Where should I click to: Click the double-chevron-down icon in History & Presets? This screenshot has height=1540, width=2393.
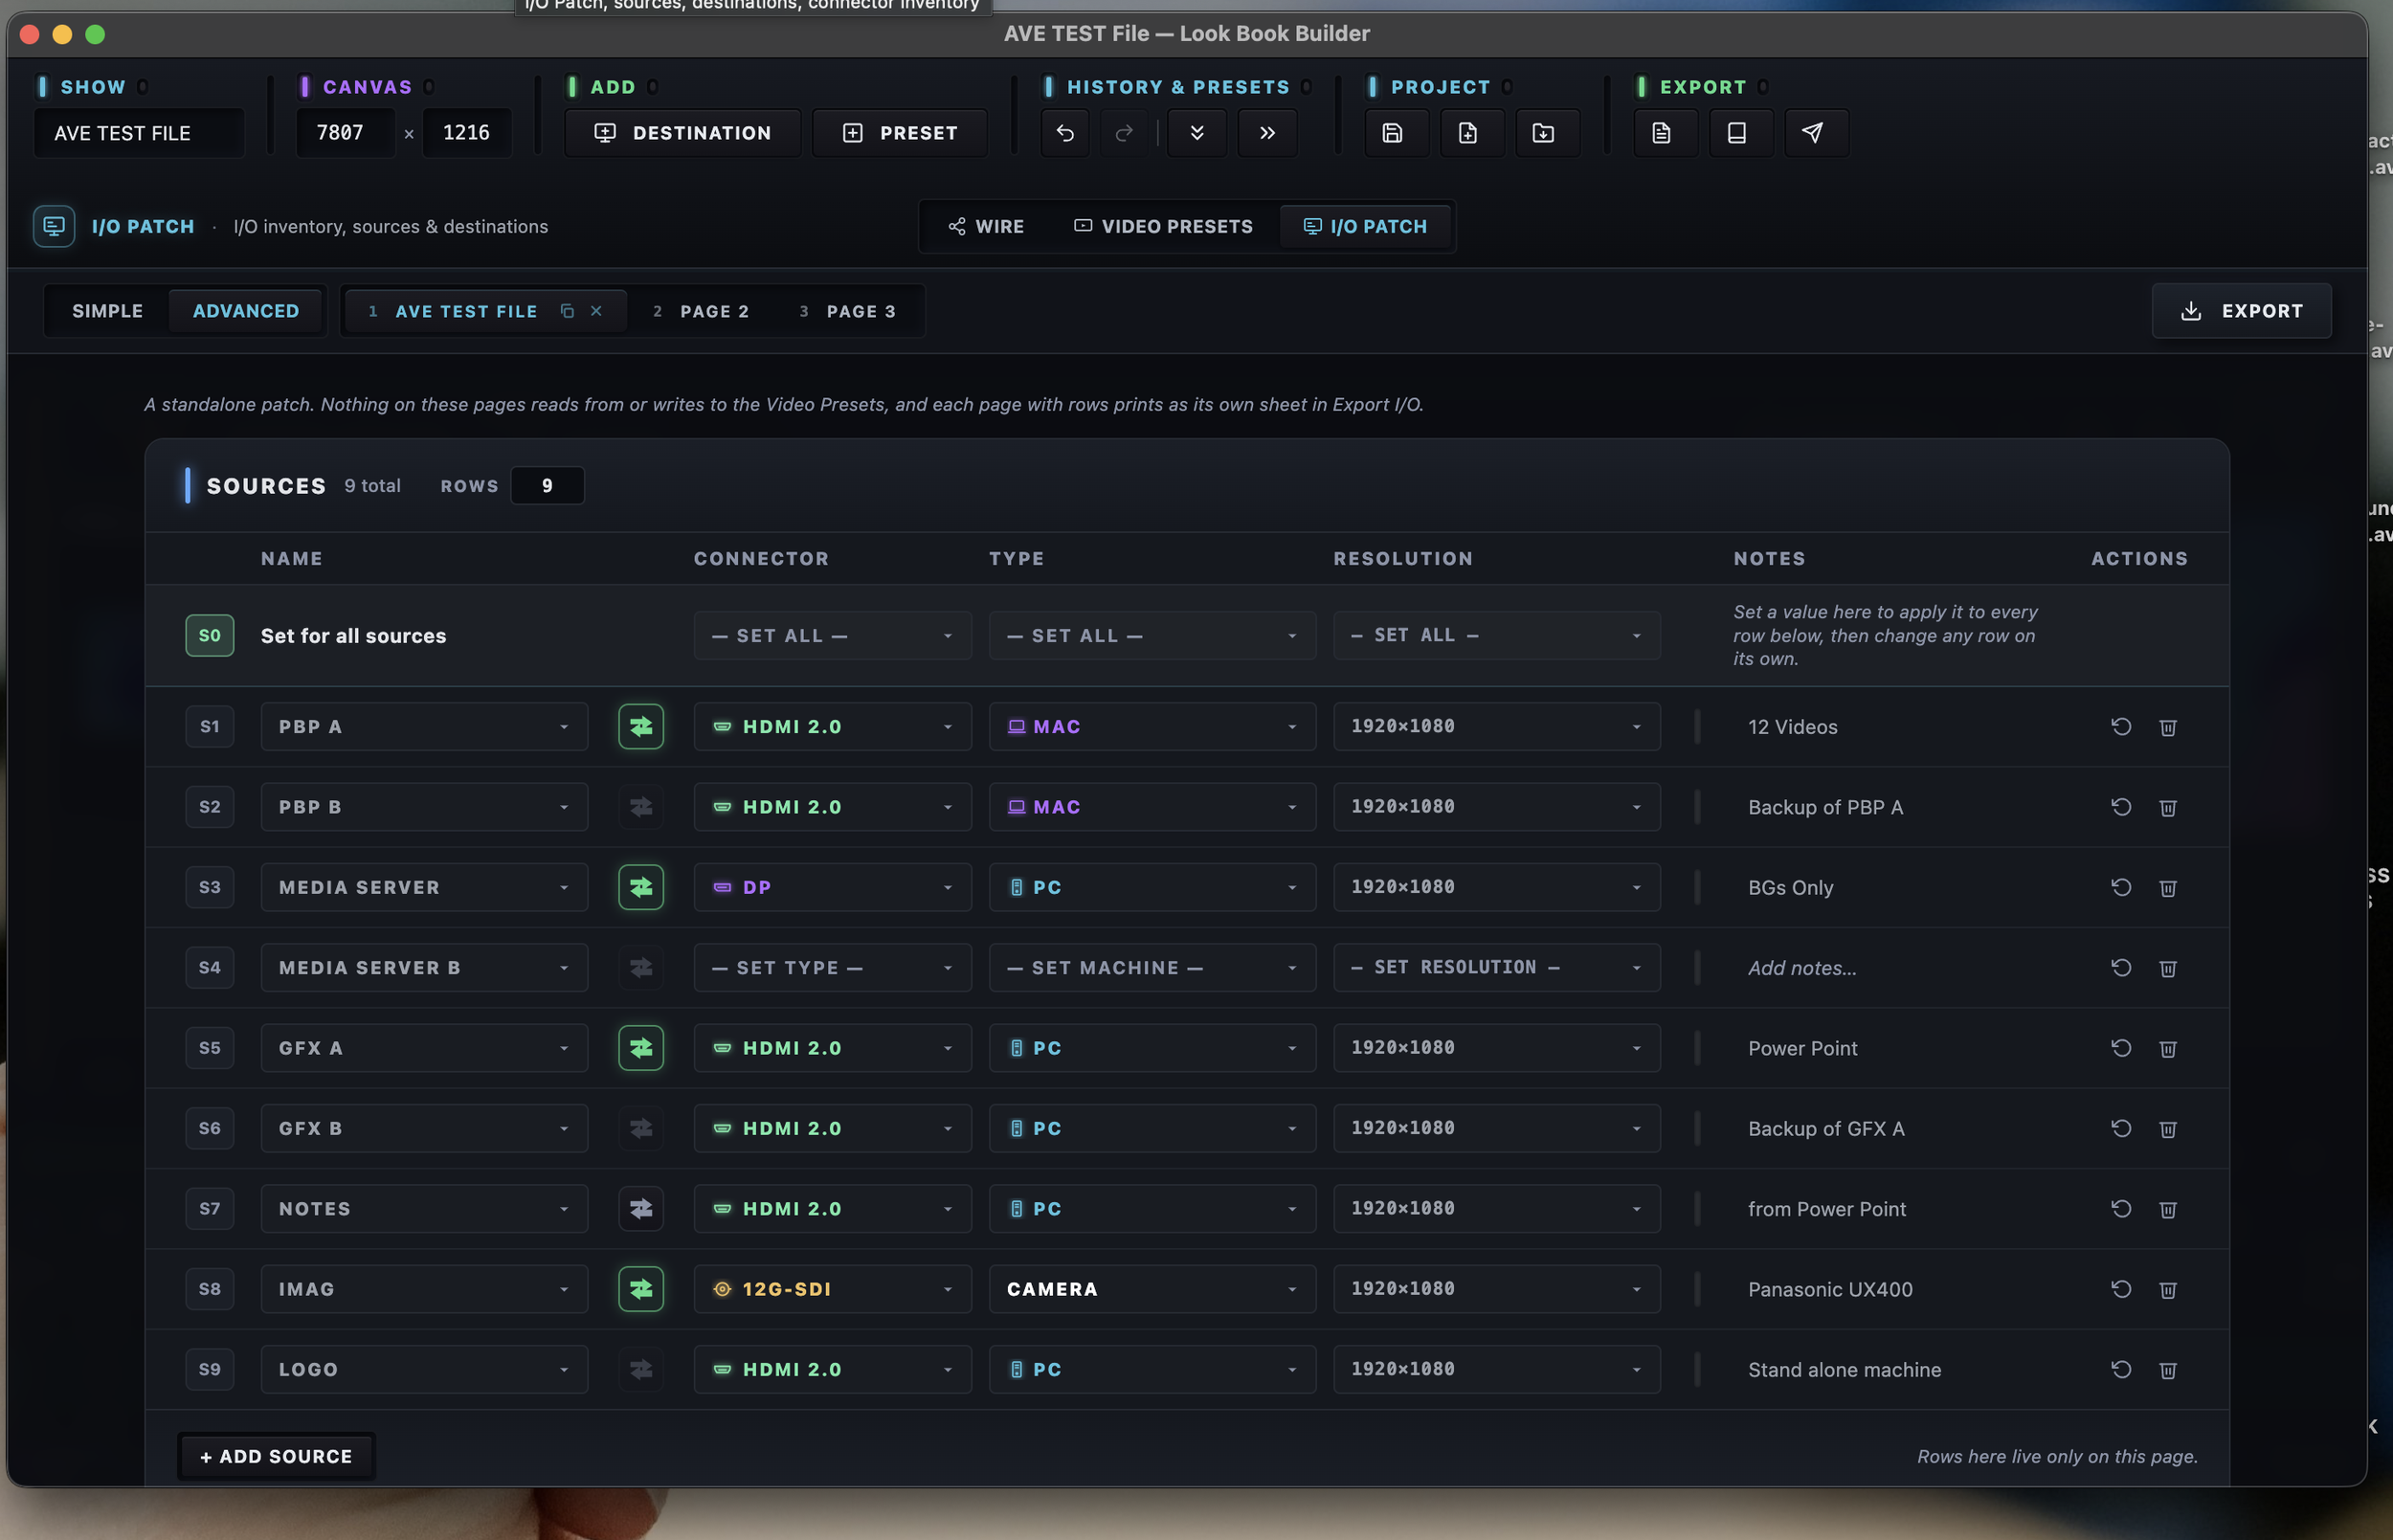[1197, 133]
